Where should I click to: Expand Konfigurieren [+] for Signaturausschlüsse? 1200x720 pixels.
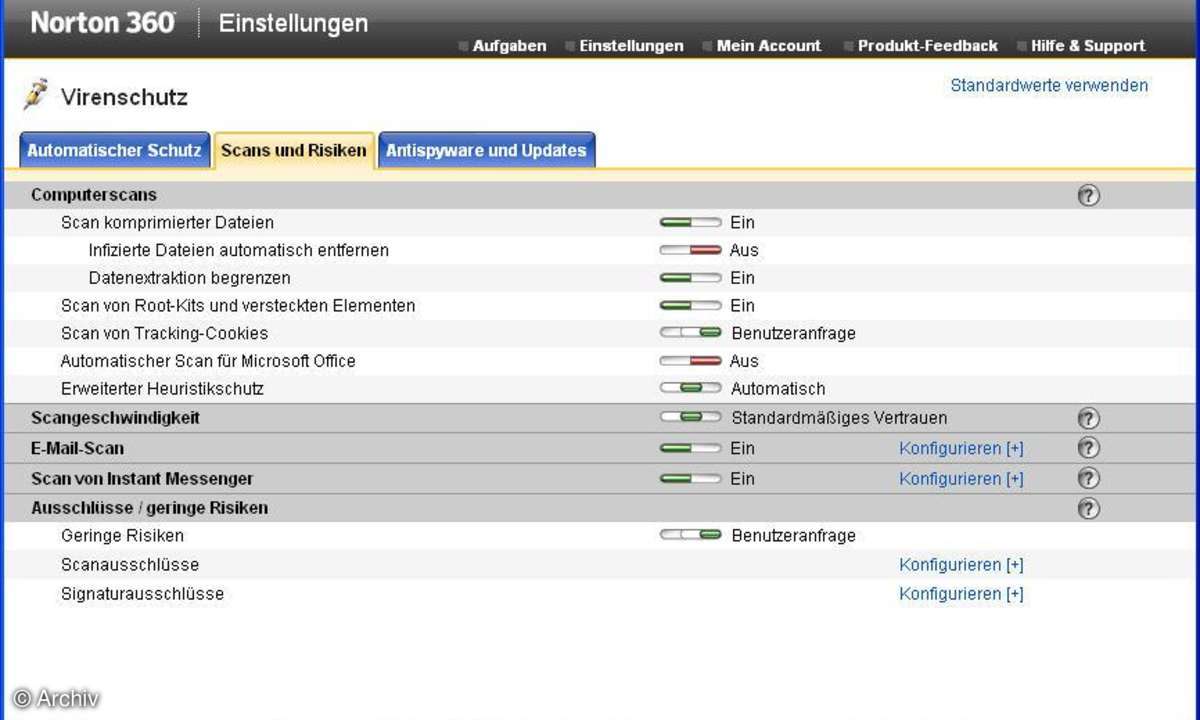pyautogui.click(x=961, y=594)
